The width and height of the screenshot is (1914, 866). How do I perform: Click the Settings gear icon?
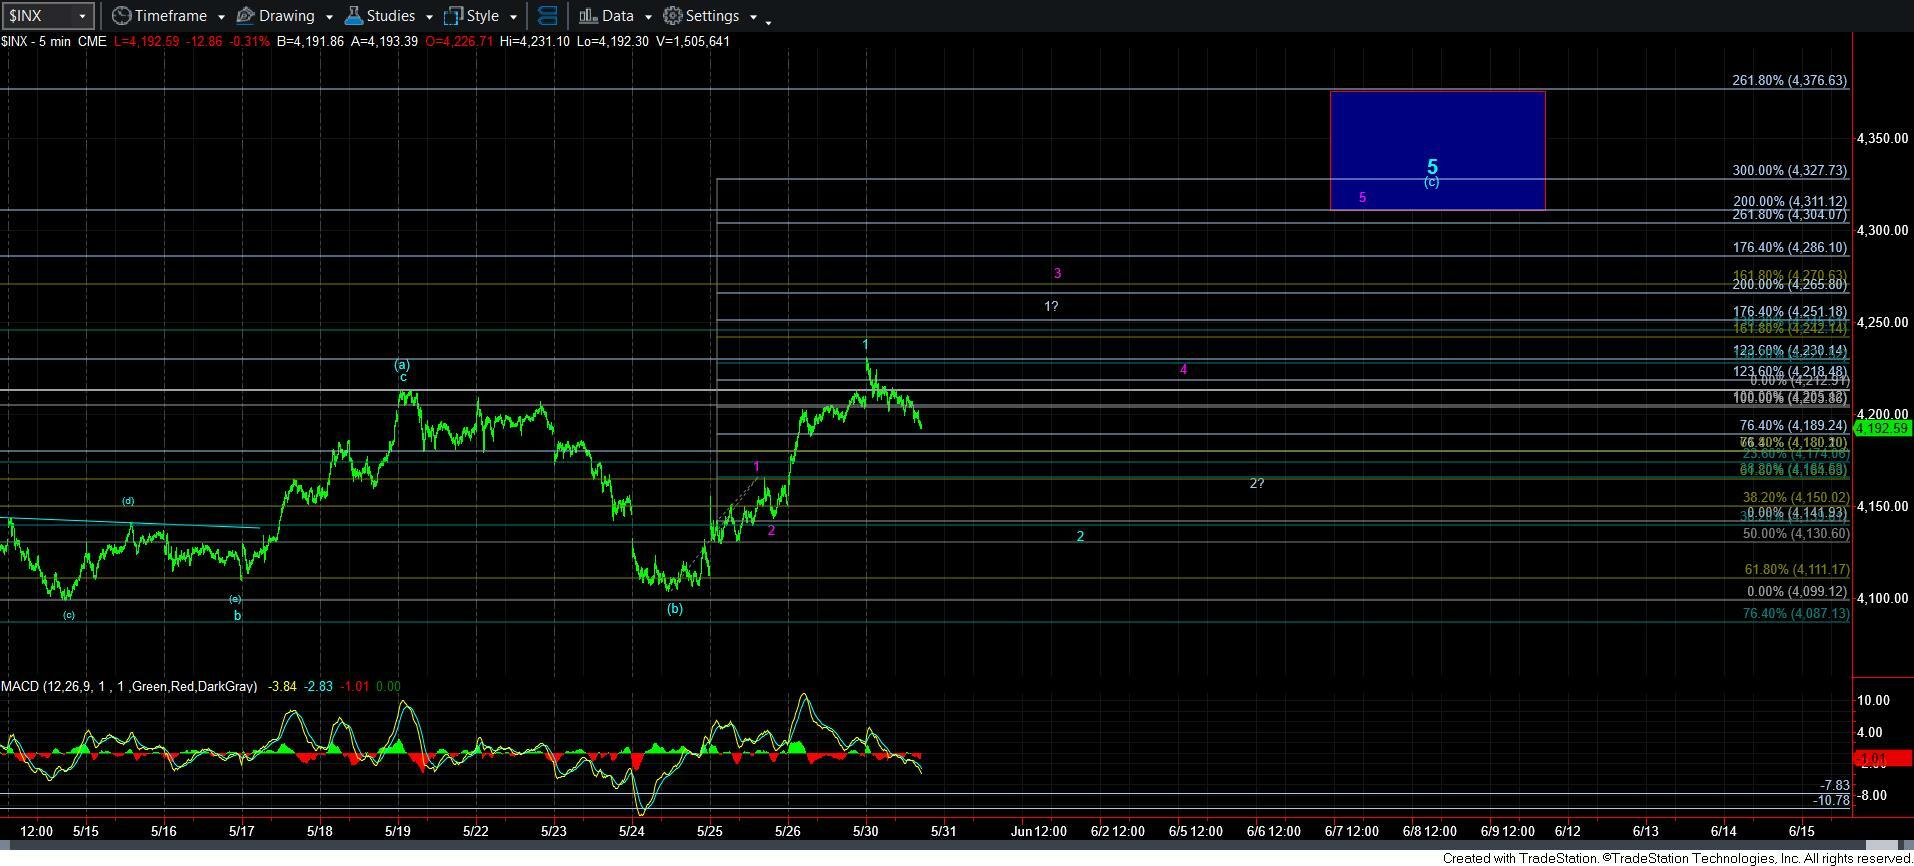pyautogui.click(x=673, y=16)
